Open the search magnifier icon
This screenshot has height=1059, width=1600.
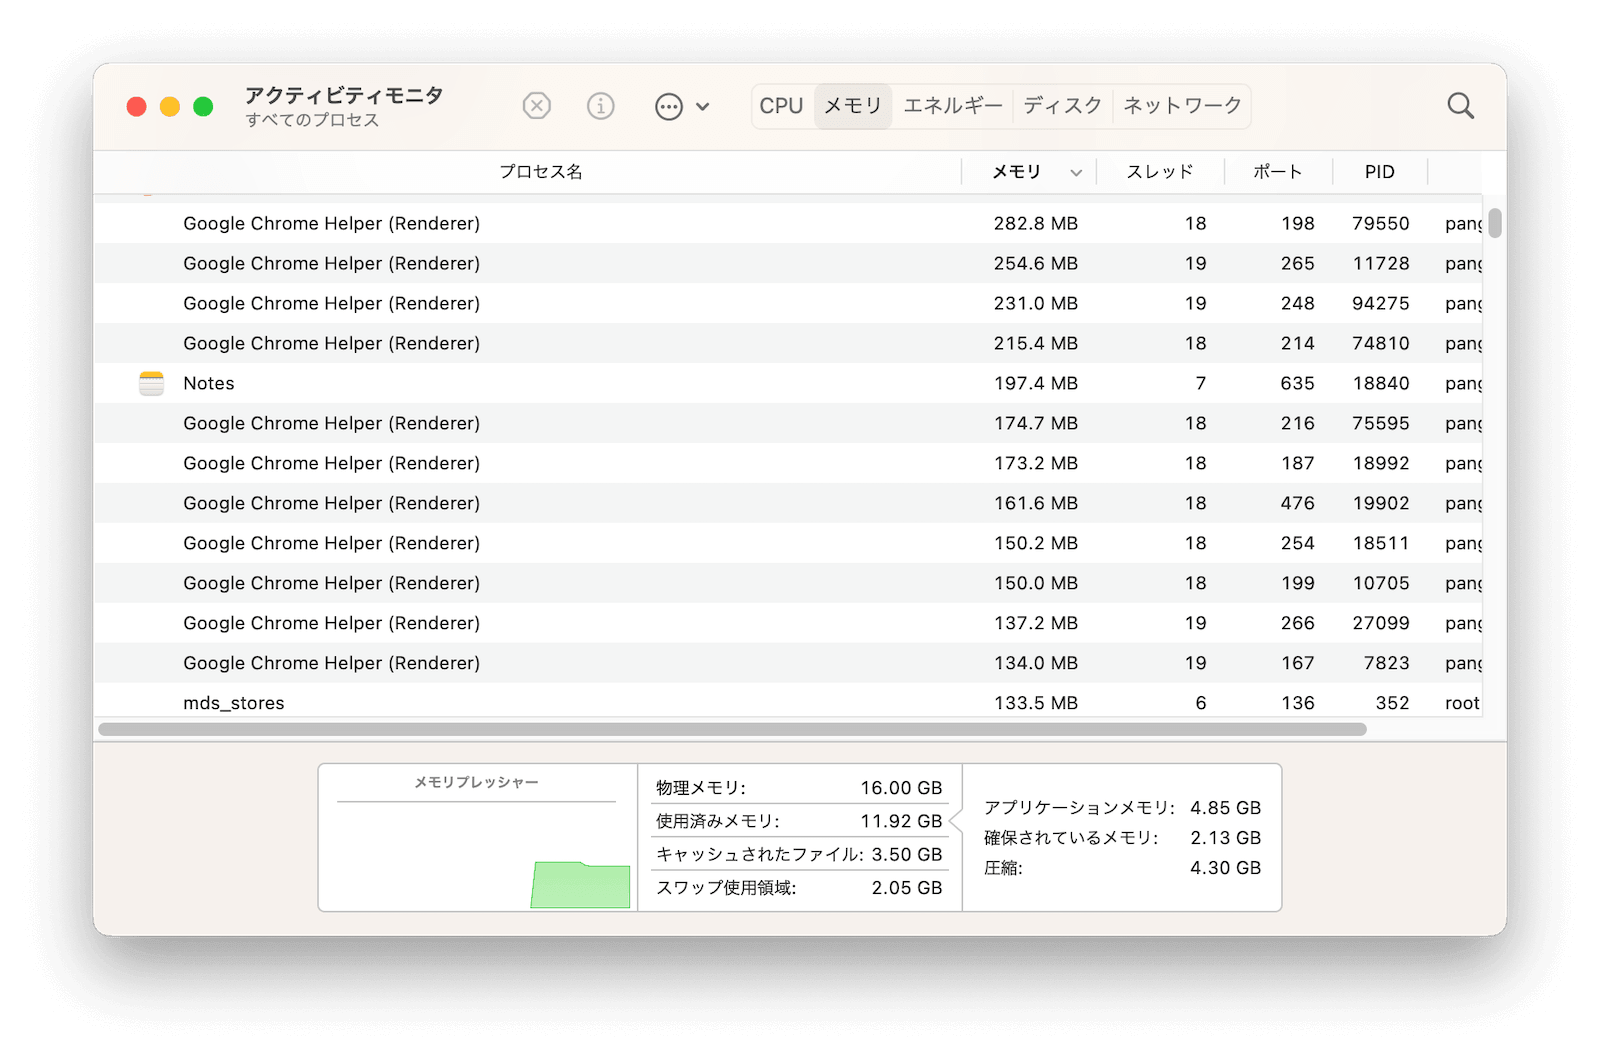click(1461, 105)
